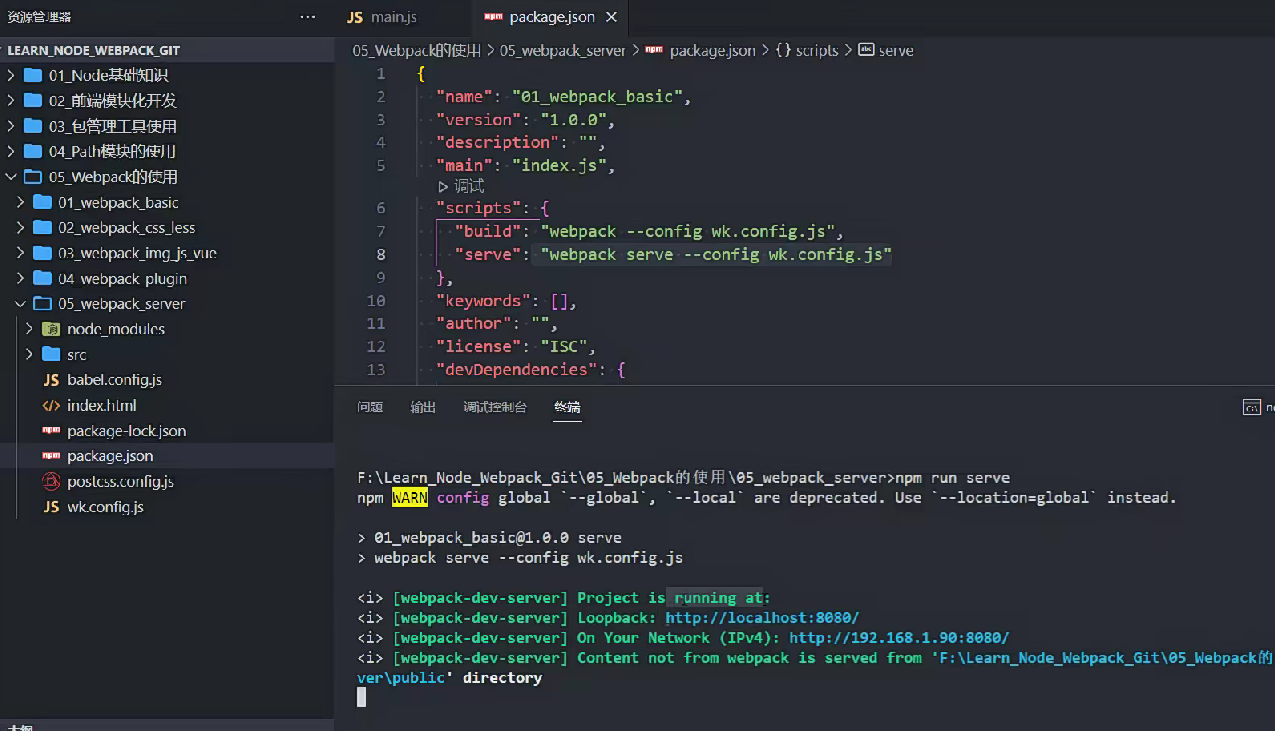1275x731 pixels.
Task: Expand 03_webpack_img_js_vue chevron
Action: pyautogui.click(x=20, y=253)
